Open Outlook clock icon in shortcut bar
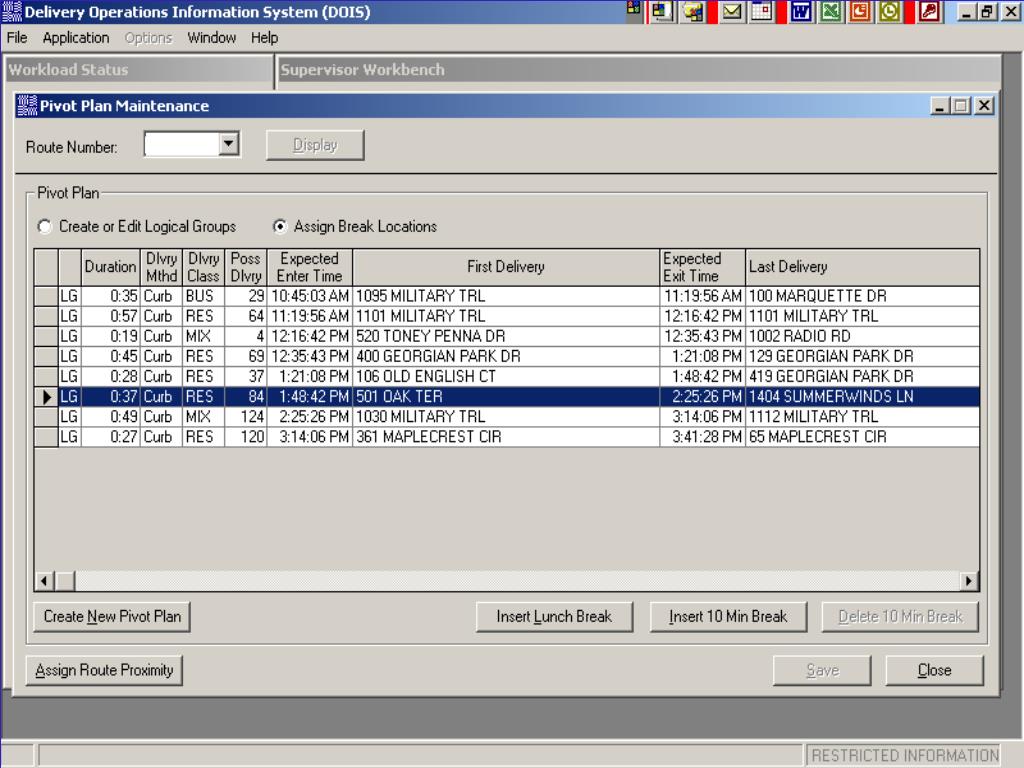Viewport: 1024px width, 768px height. (889, 11)
